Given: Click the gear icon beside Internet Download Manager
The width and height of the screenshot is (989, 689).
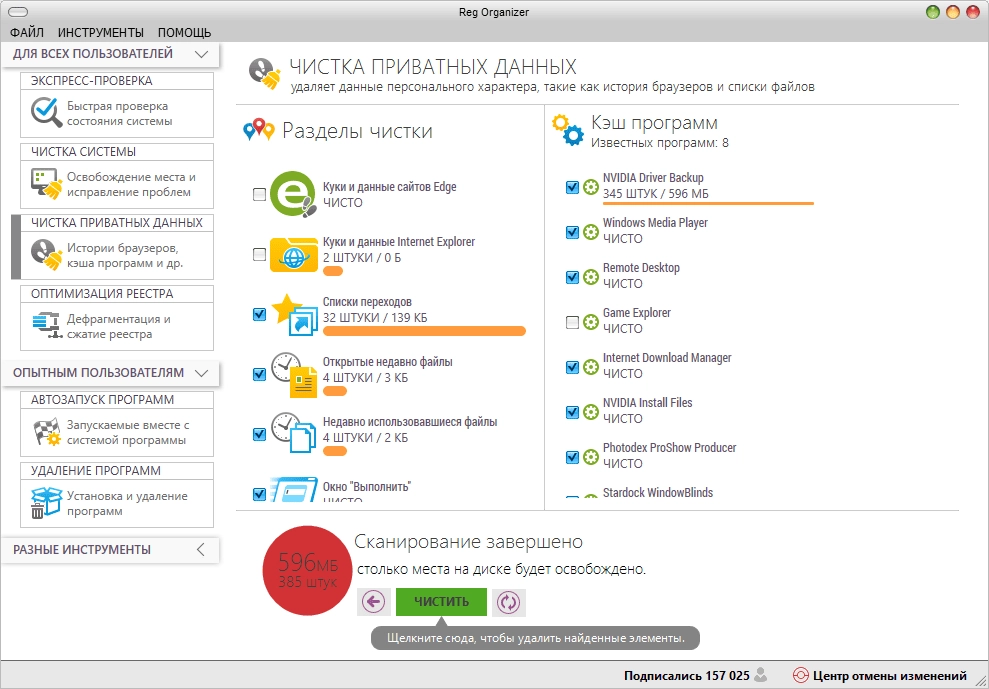Looking at the screenshot, I should click(590, 367).
